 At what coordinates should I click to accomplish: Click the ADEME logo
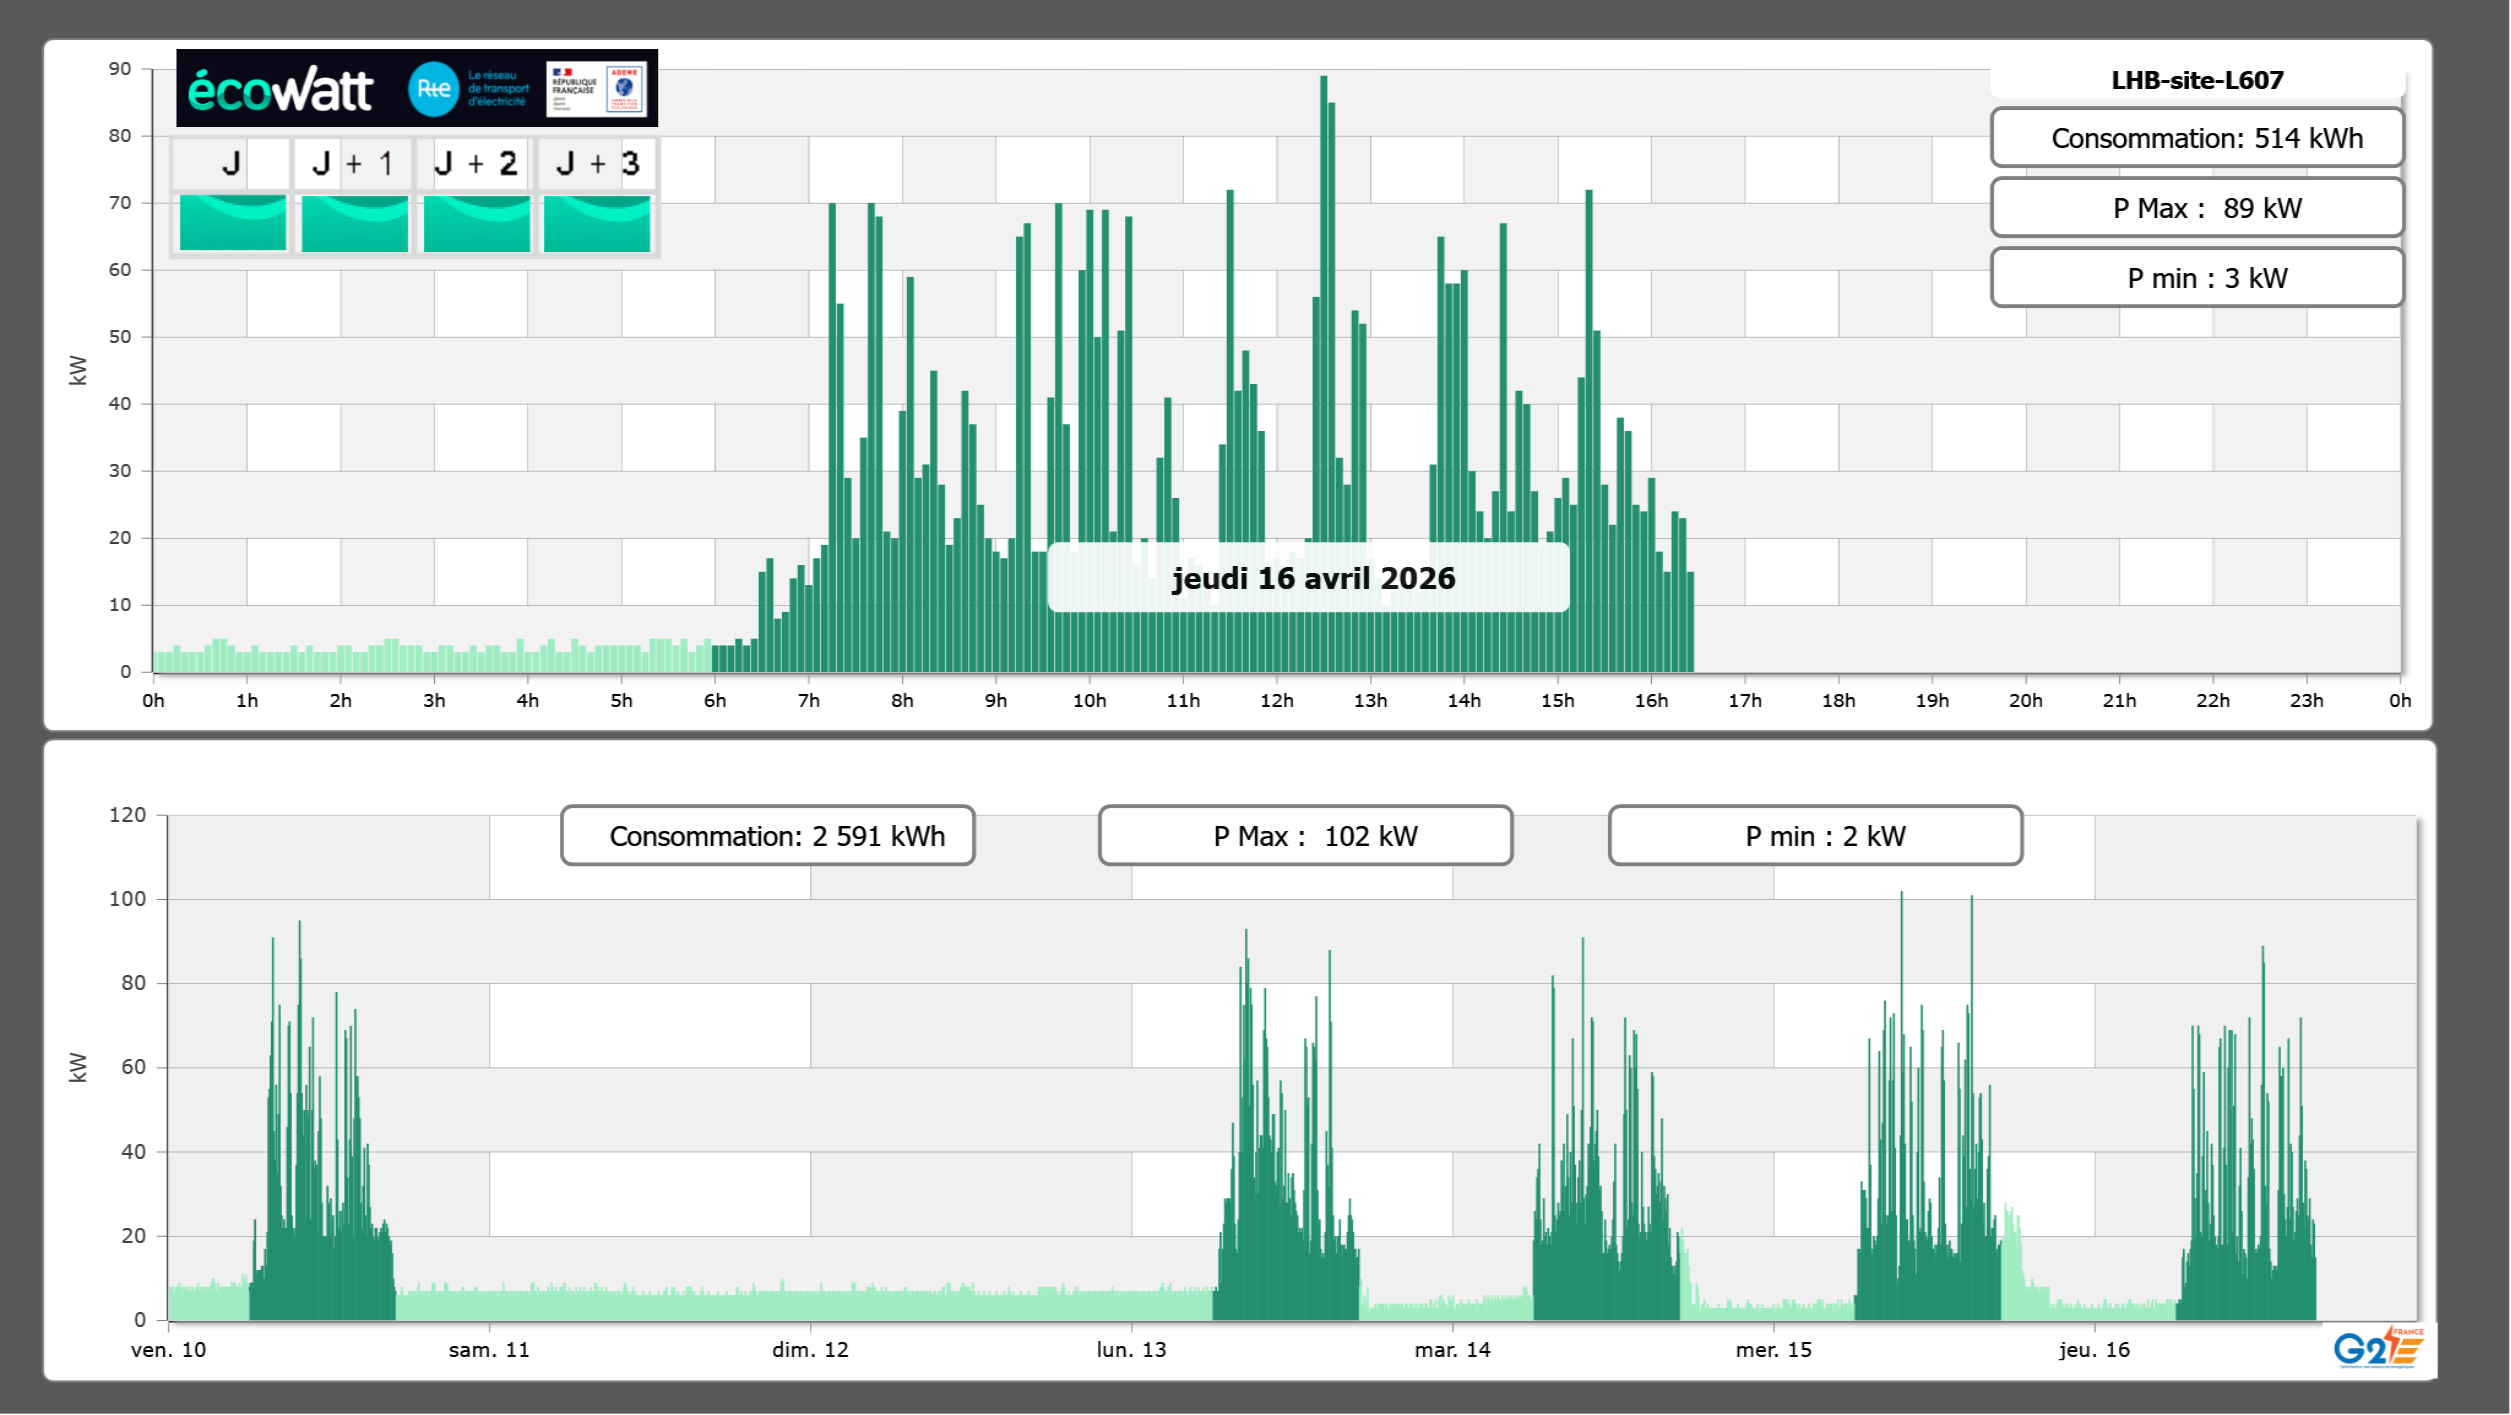pos(625,89)
